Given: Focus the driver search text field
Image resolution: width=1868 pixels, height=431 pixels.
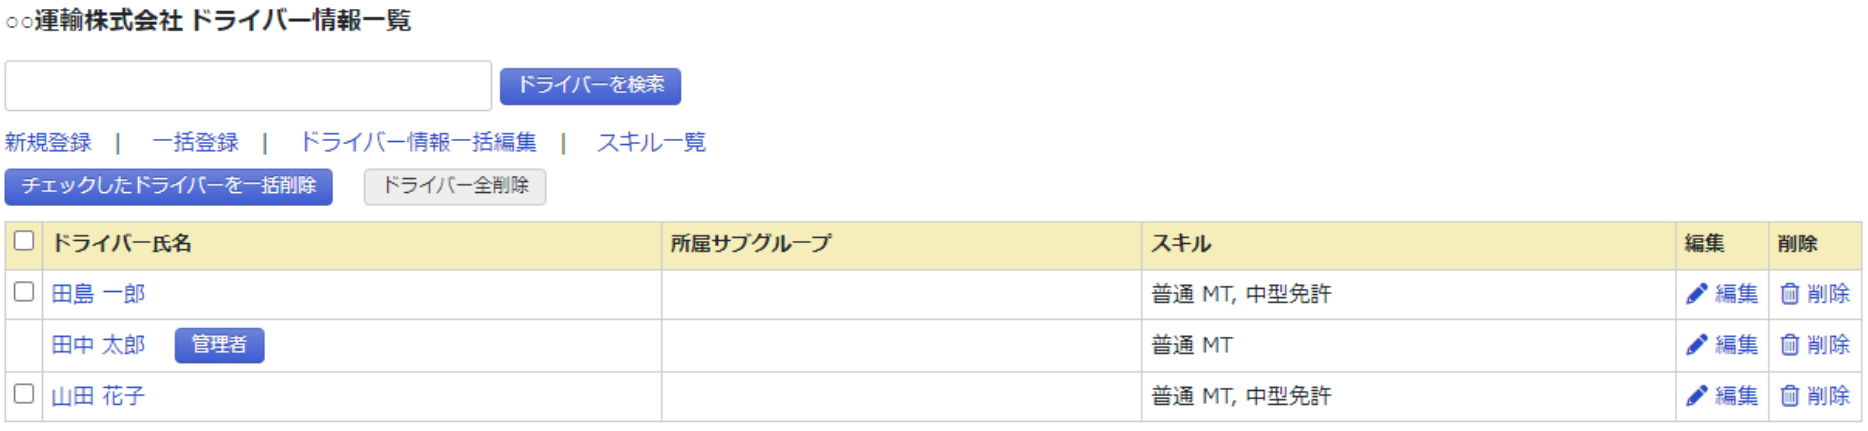Looking at the screenshot, I should tap(248, 86).
